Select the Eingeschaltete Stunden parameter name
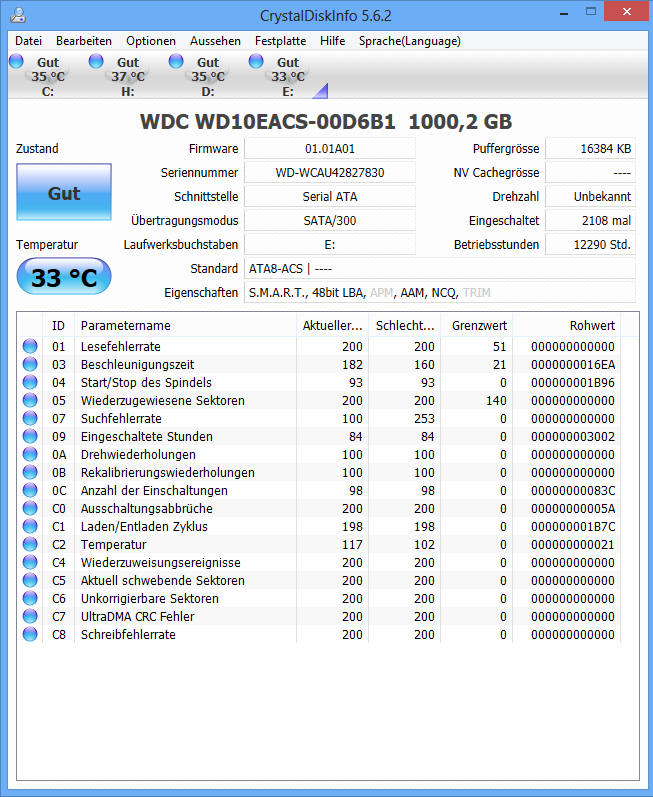This screenshot has width=653, height=797. (146, 437)
